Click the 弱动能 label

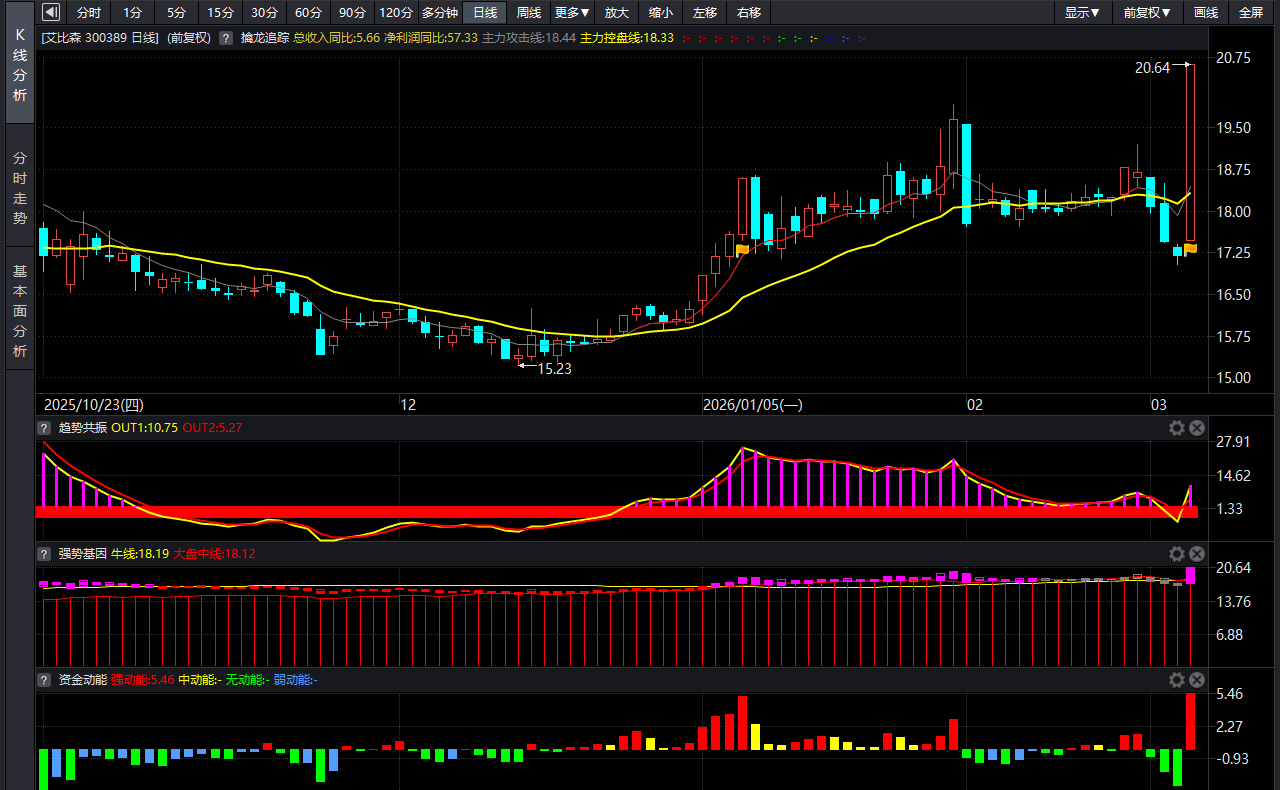(x=294, y=680)
